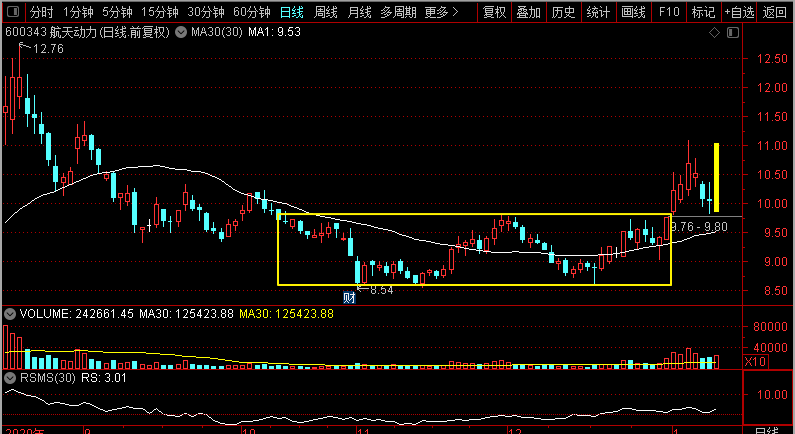The width and height of the screenshot is (795, 434).
Task: Click the 复权 adjustment button
Action: [x=495, y=13]
